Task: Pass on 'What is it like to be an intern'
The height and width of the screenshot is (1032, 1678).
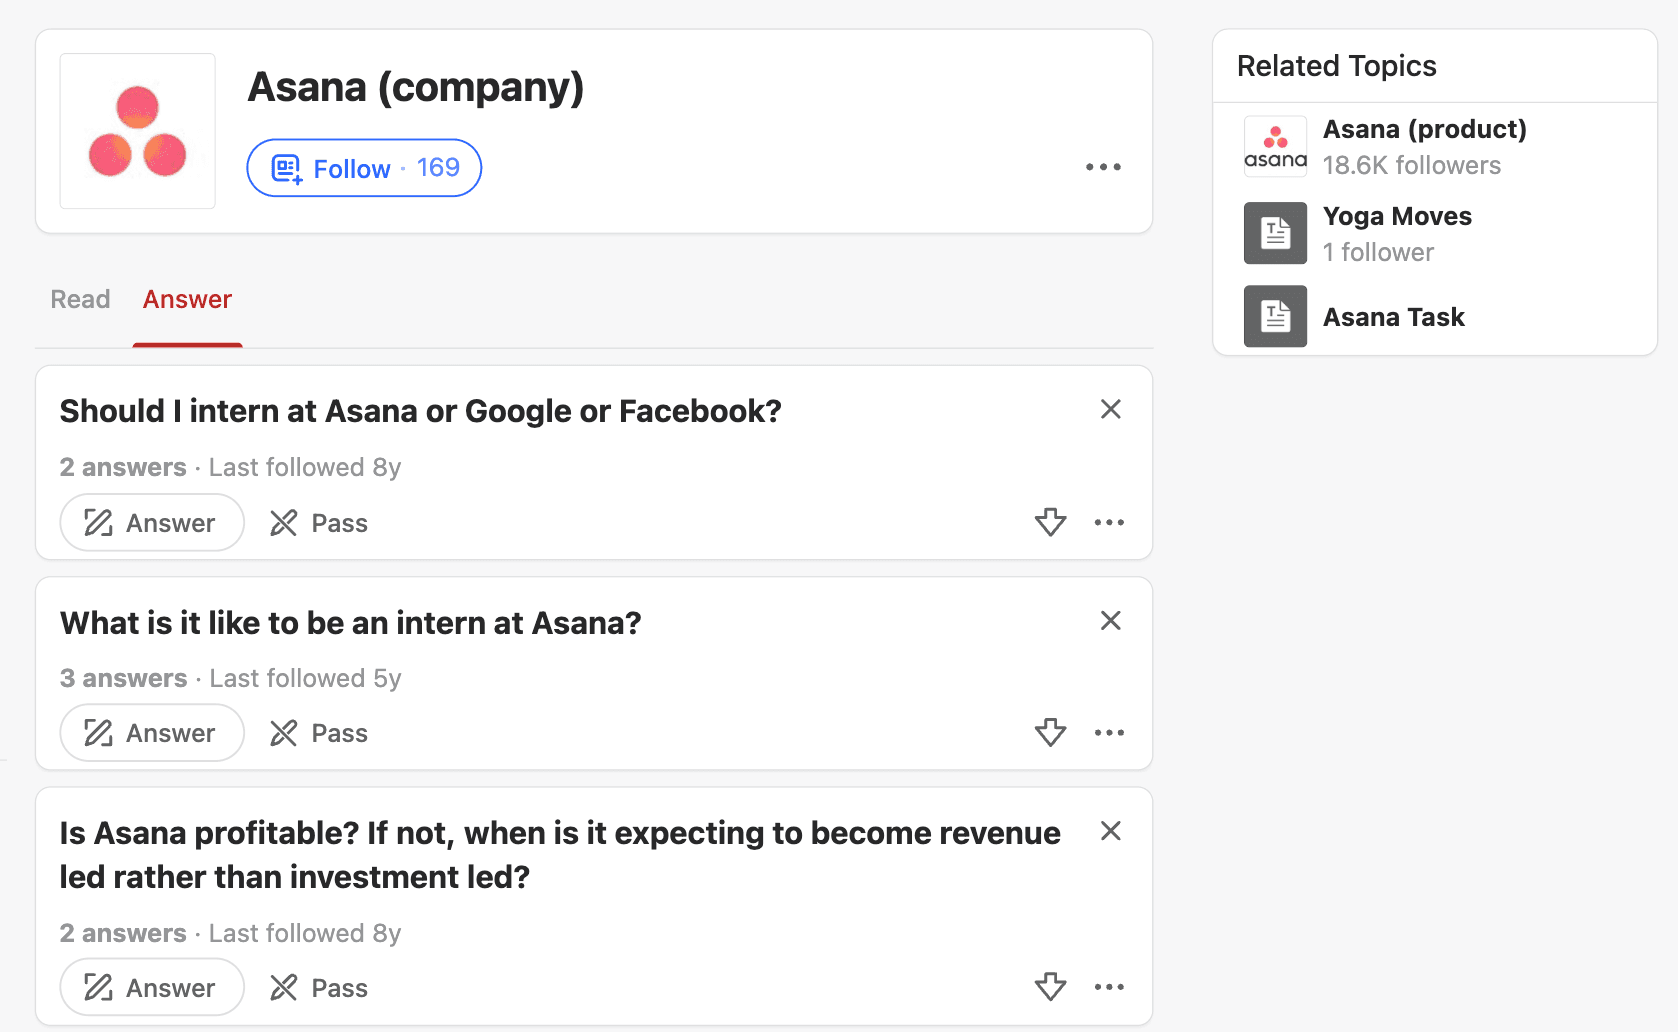Action: [x=319, y=733]
